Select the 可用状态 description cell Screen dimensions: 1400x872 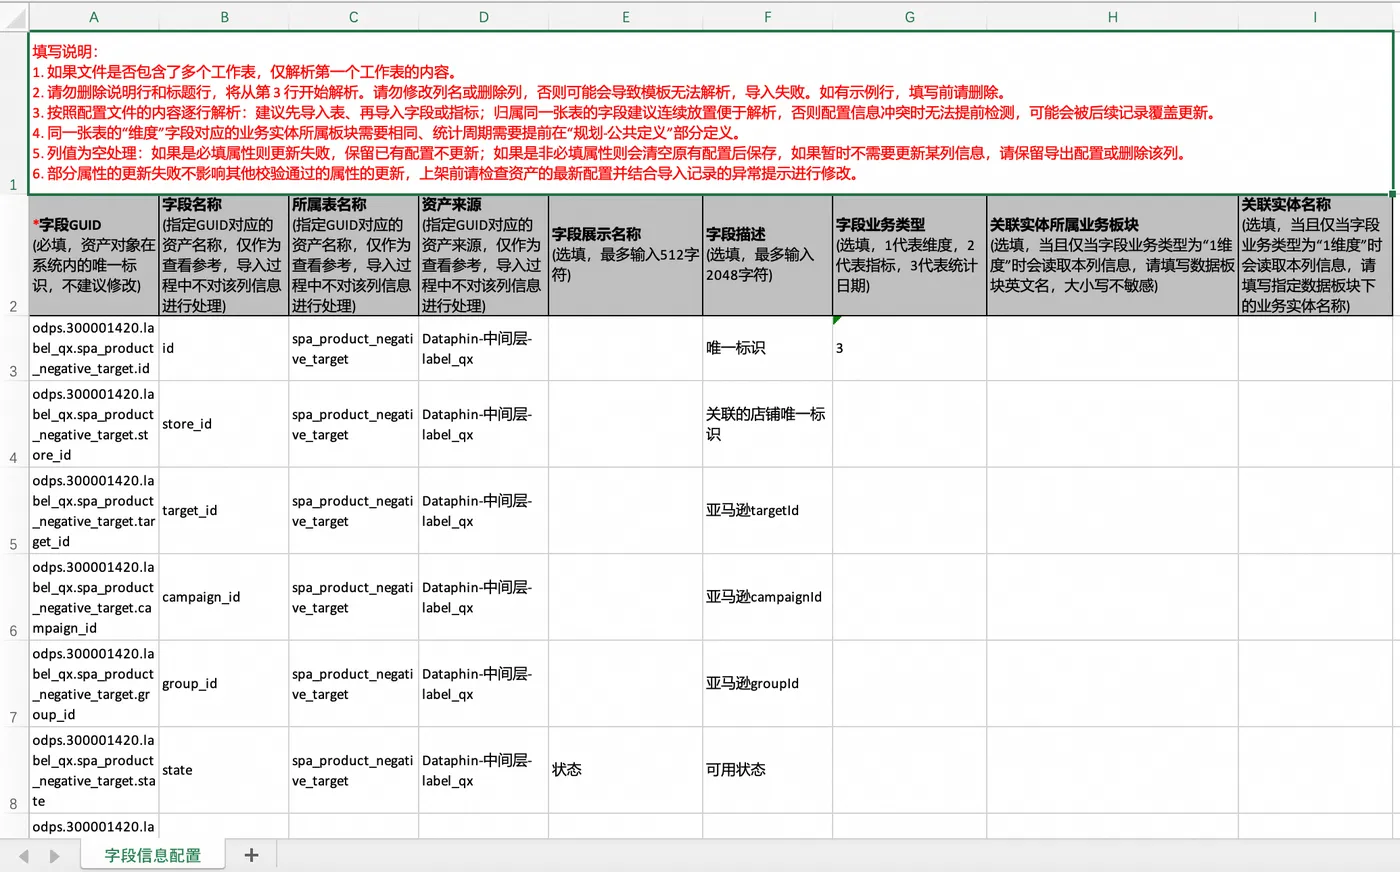[x=768, y=770]
